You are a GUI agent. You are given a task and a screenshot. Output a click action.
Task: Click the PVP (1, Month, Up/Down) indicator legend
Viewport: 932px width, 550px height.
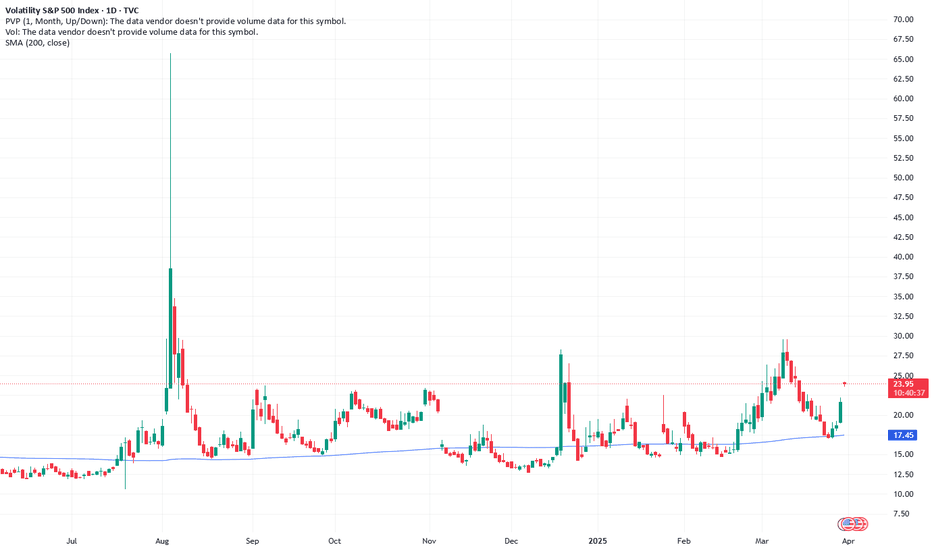(175, 21)
